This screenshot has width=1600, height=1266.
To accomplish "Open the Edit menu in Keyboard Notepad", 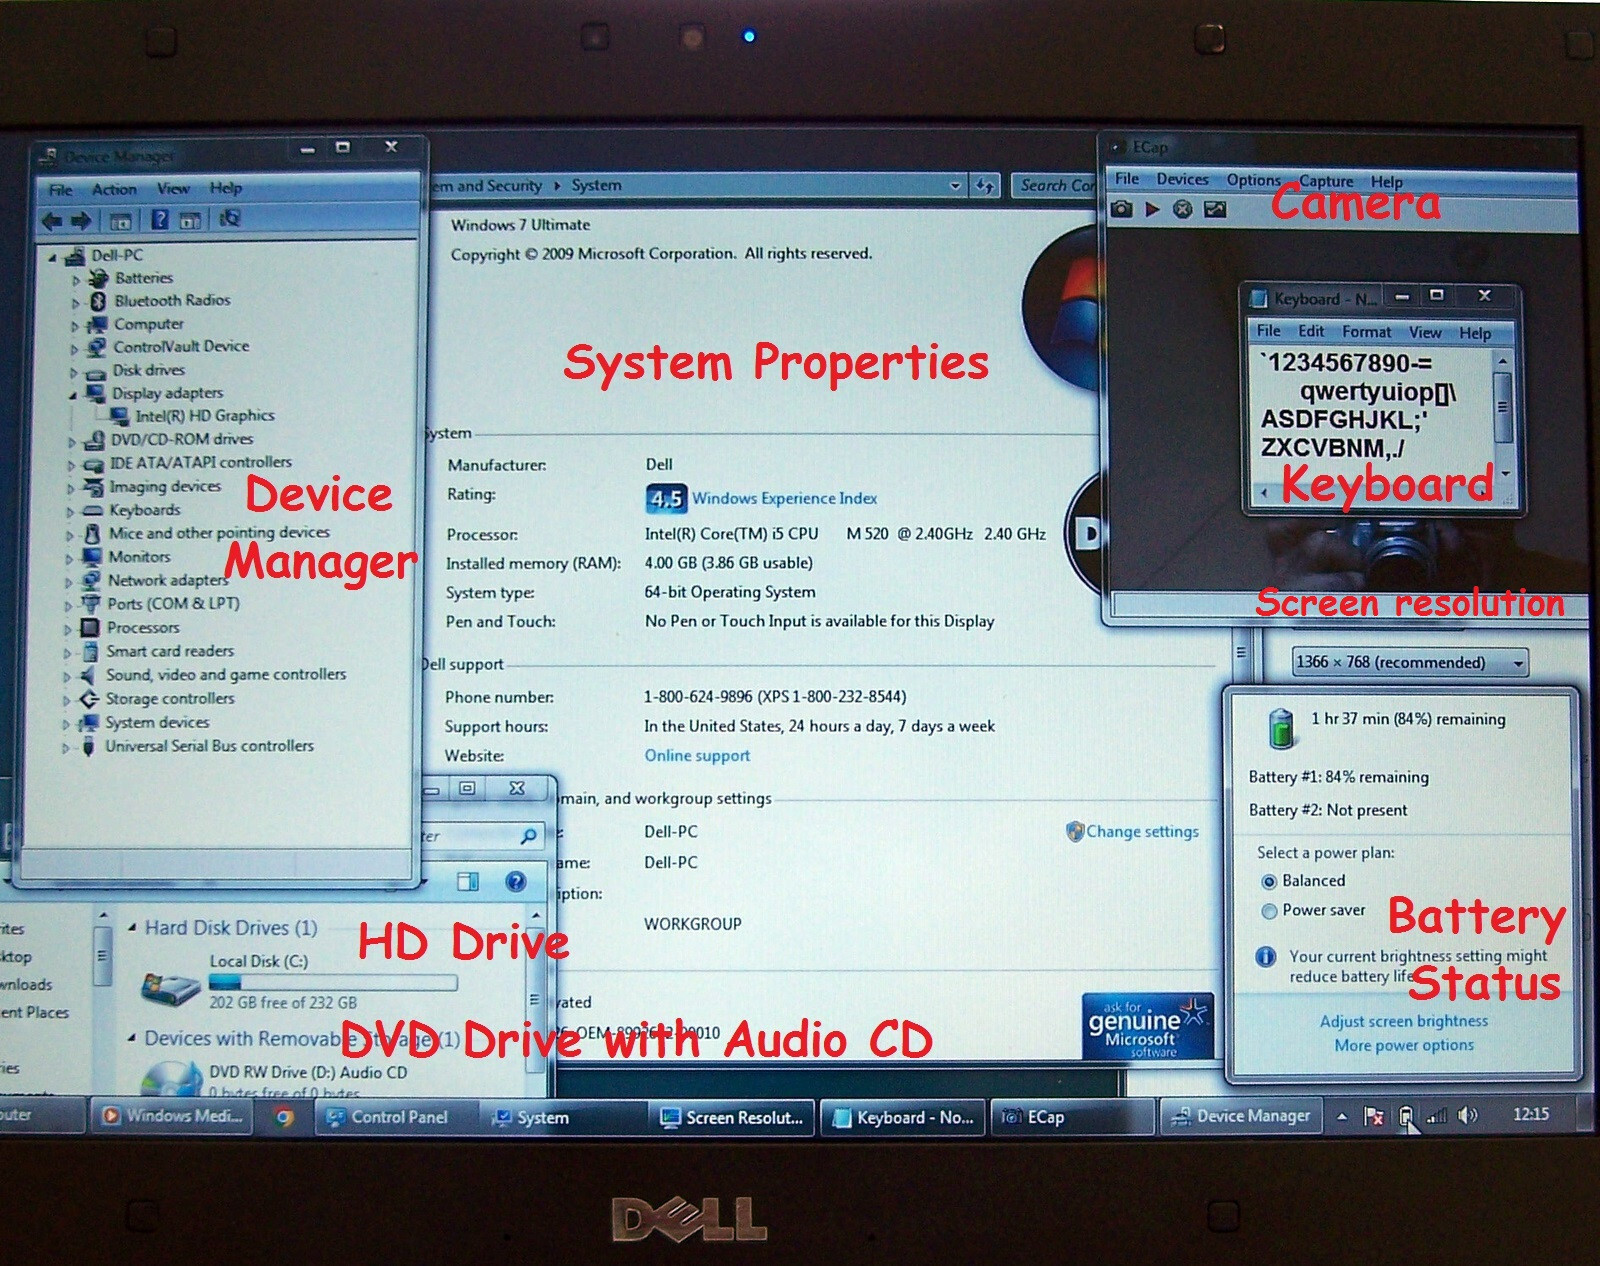I will pos(1311,331).
